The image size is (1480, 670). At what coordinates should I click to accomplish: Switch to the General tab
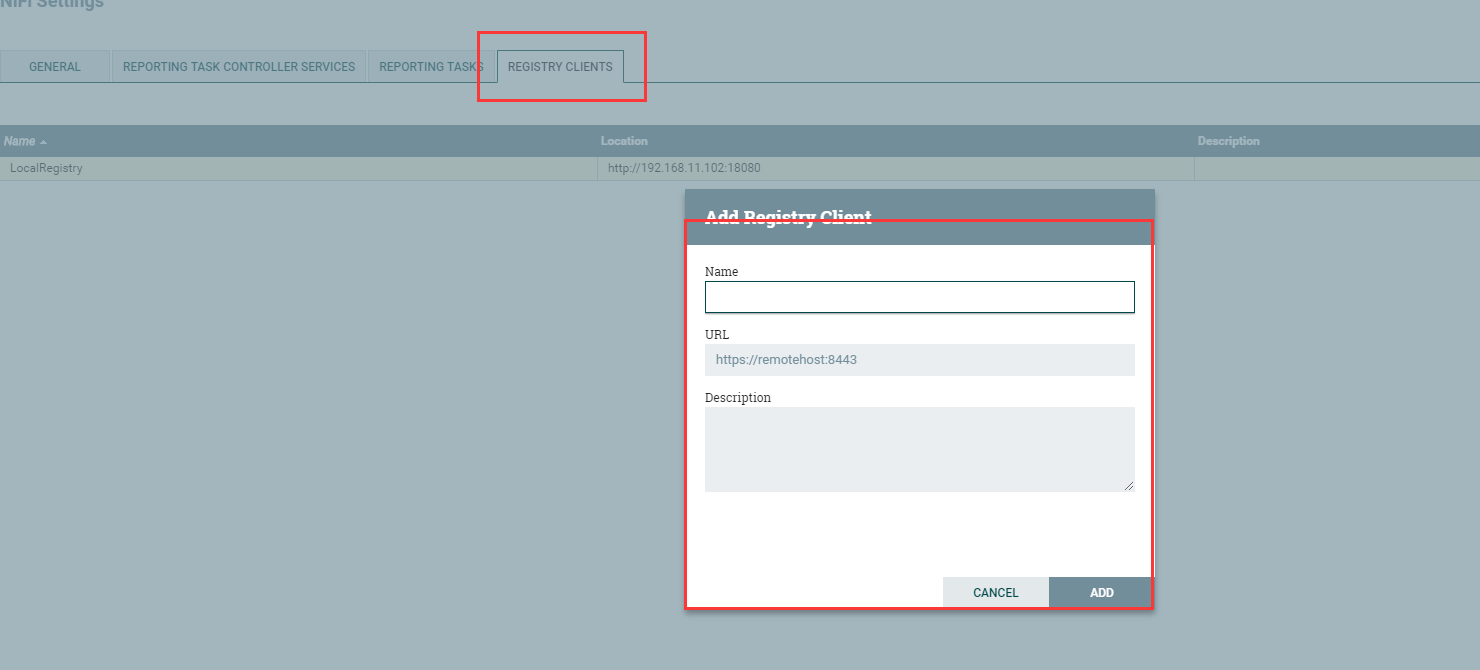55,67
